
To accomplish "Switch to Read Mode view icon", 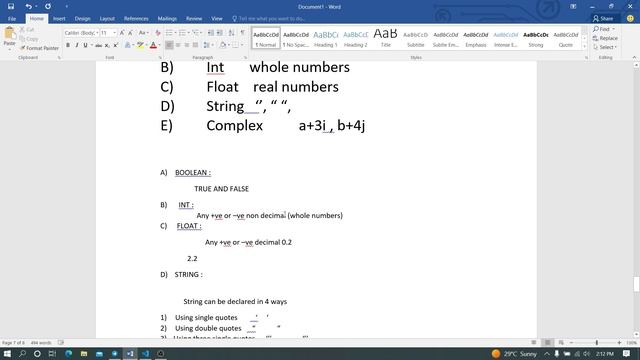I will [x=534, y=343].
